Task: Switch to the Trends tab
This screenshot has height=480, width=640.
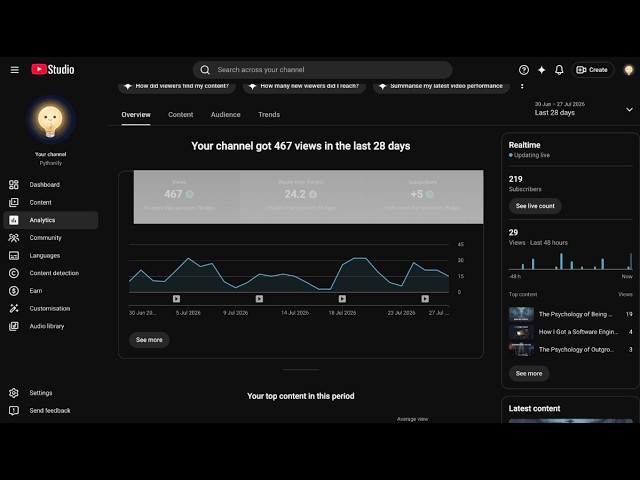Action: tap(269, 115)
